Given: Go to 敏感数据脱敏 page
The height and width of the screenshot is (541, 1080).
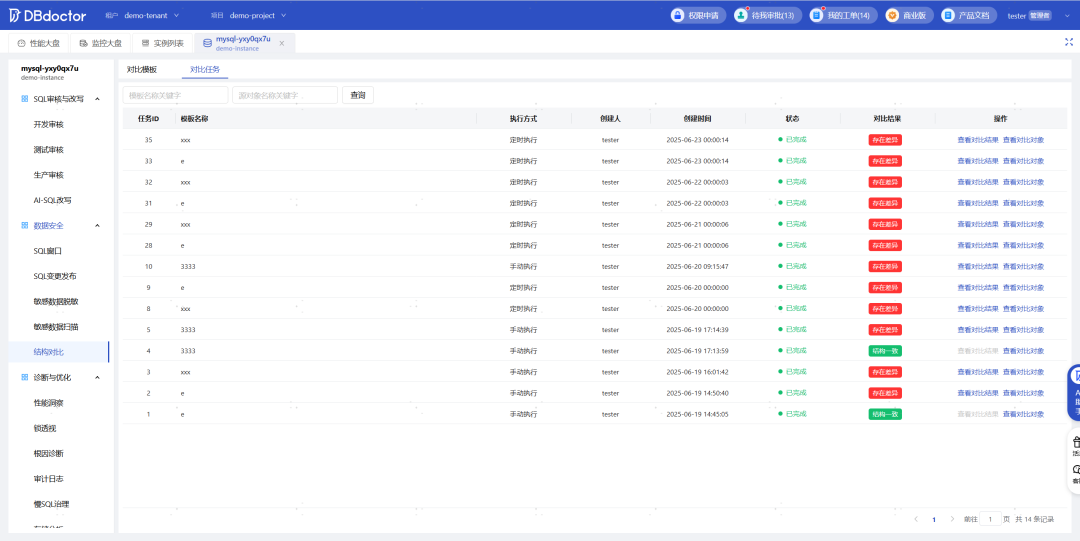Looking at the screenshot, I should coord(56,301).
